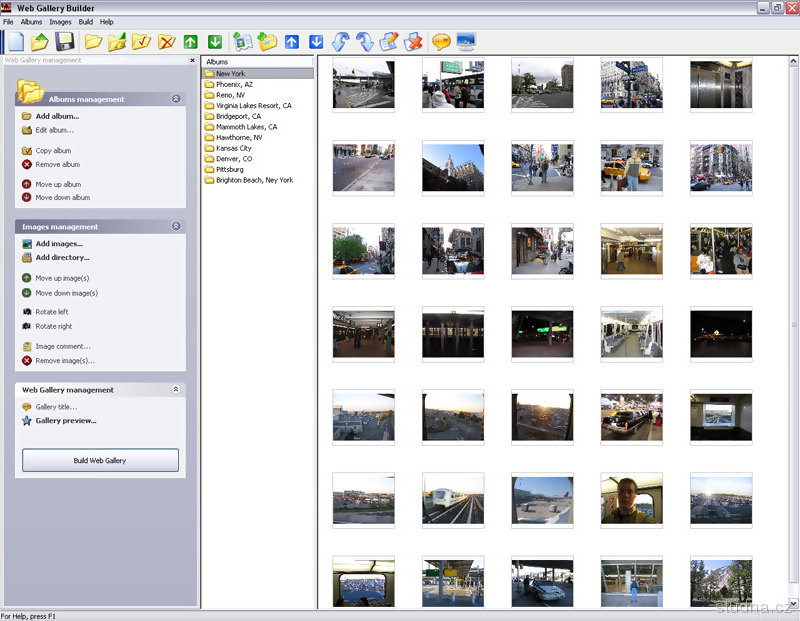Click the rotate left curved arrow toolbar icon
The image size is (800, 621).
340,42
